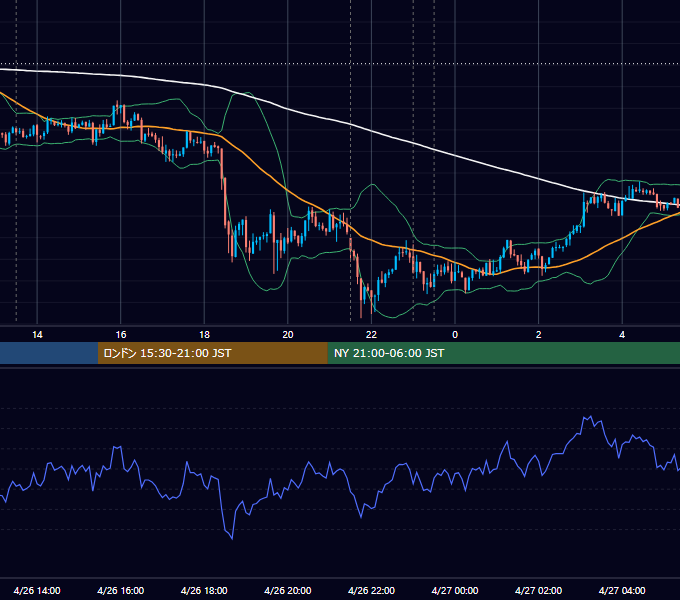680x600 pixels.
Task: Click the 4/27 04:00 date label
Action: [622, 590]
